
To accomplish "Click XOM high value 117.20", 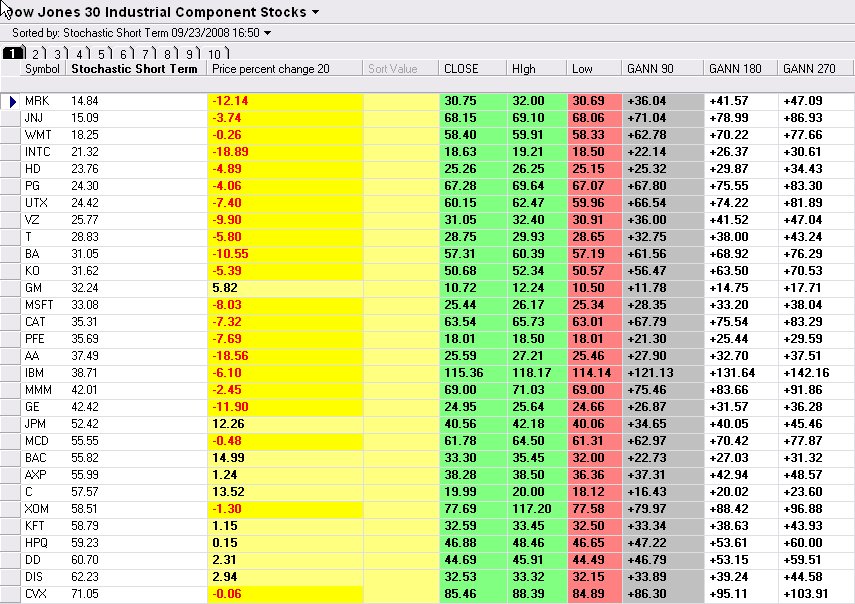I will tap(532, 509).
